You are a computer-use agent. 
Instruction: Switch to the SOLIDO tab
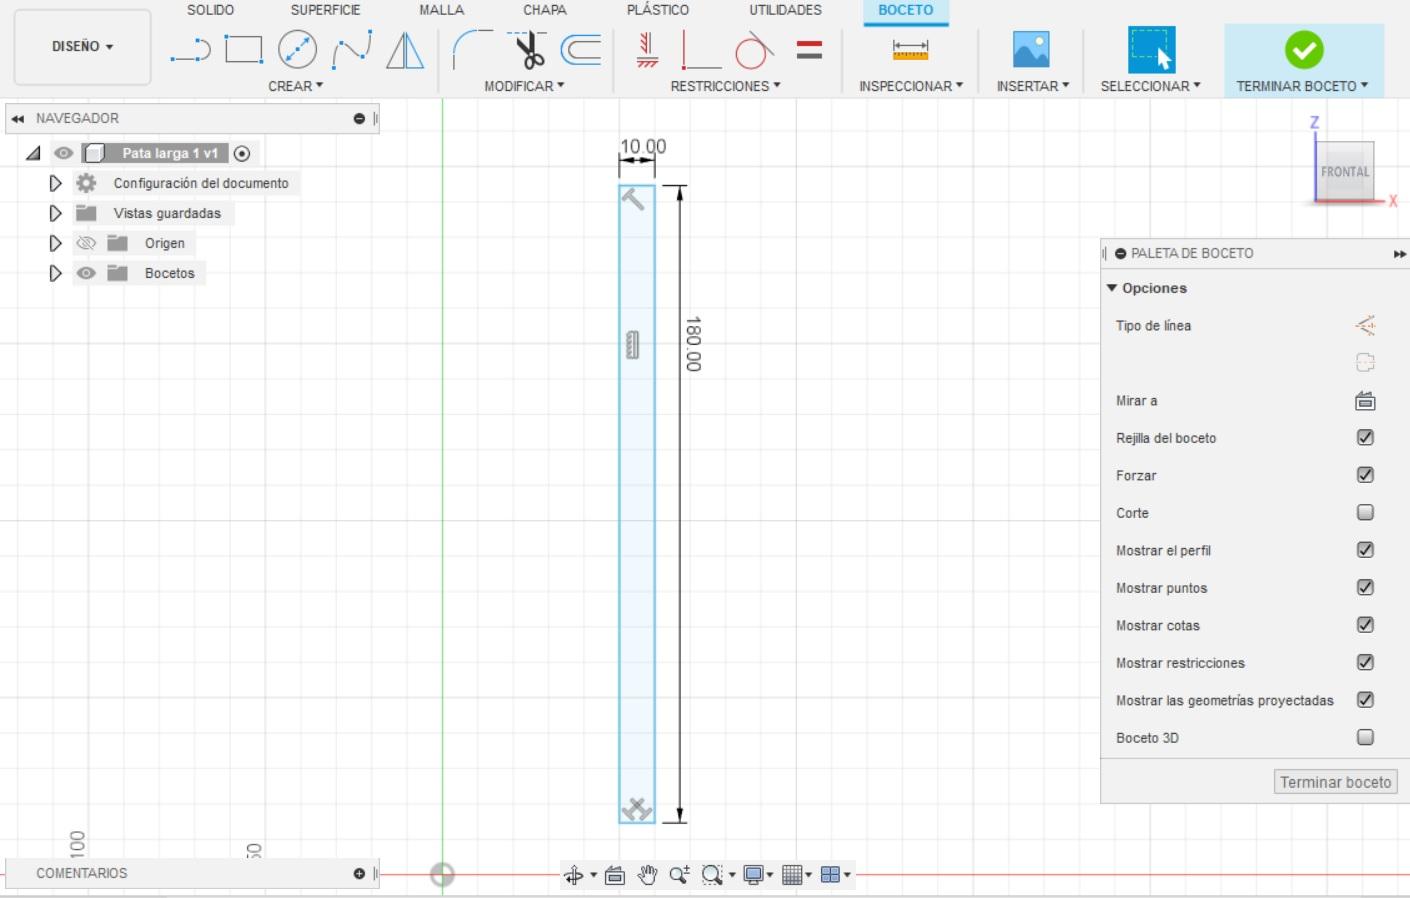[x=210, y=10]
